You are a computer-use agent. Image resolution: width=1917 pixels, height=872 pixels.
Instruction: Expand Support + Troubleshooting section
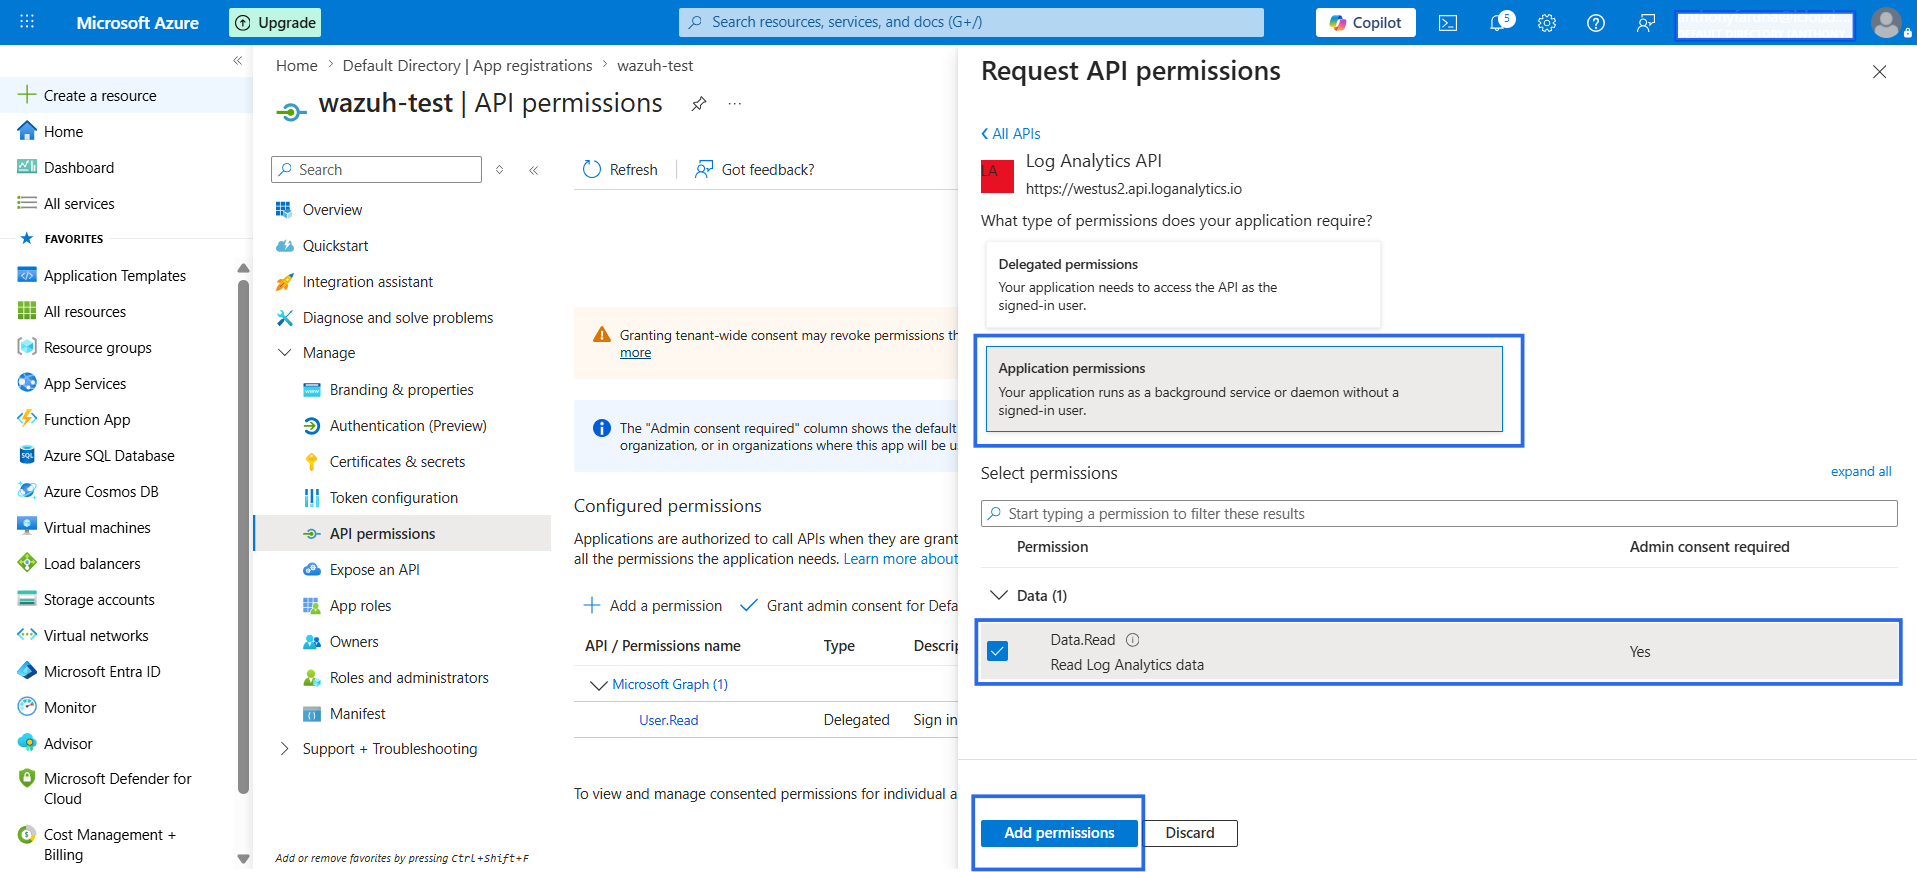[x=285, y=749]
